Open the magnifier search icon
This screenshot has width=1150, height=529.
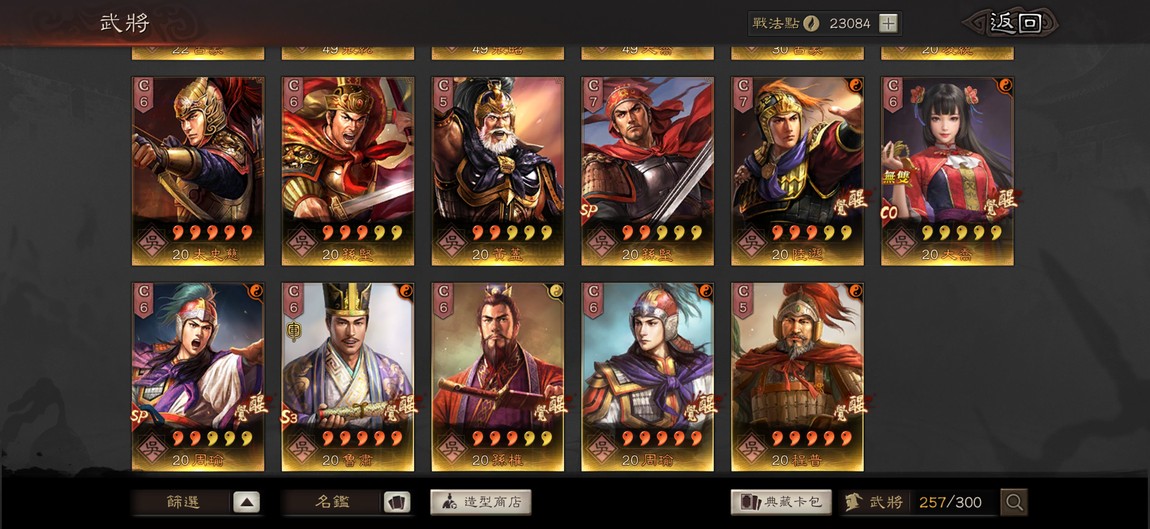pyautogui.click(x=1014, y=503)
